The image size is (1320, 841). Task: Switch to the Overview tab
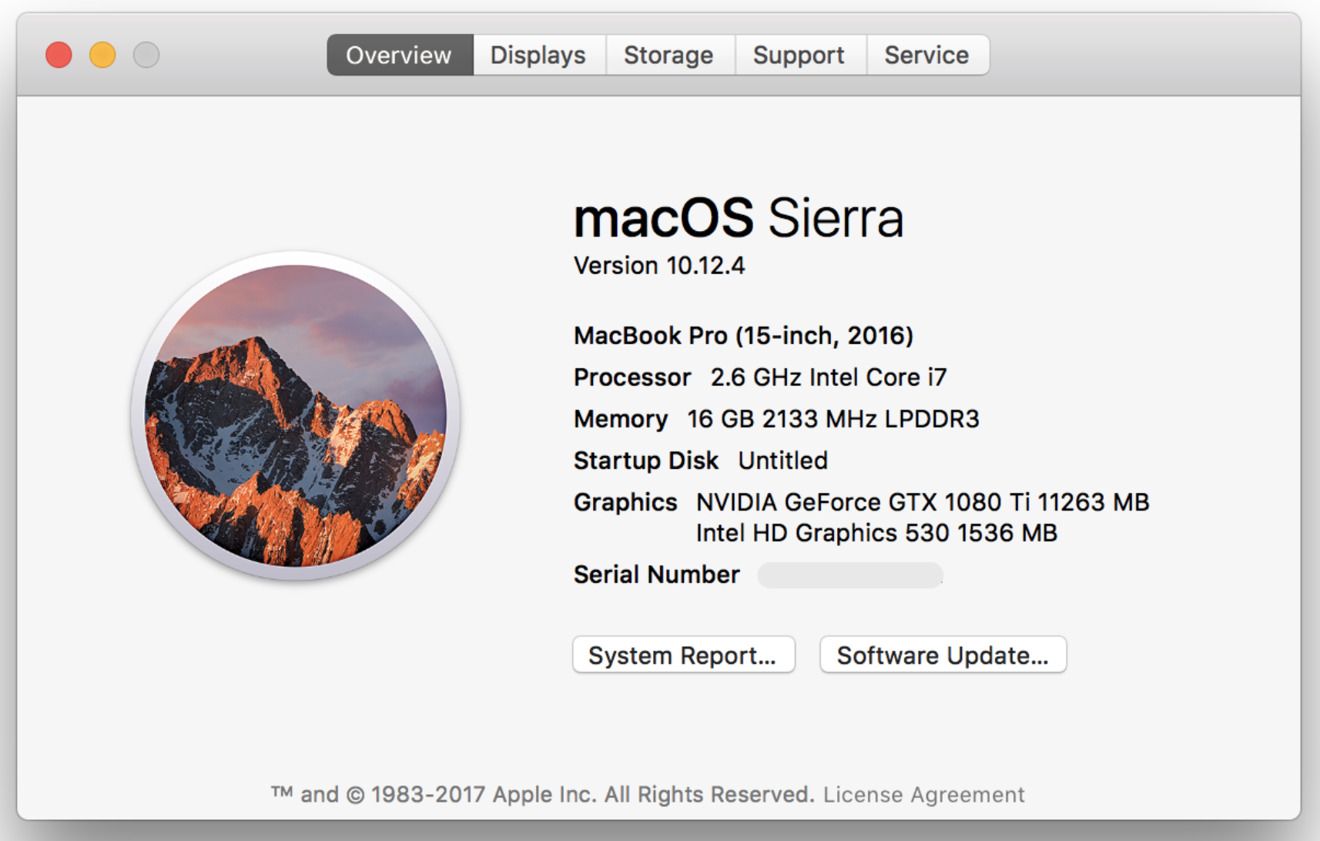click(399, 55)
